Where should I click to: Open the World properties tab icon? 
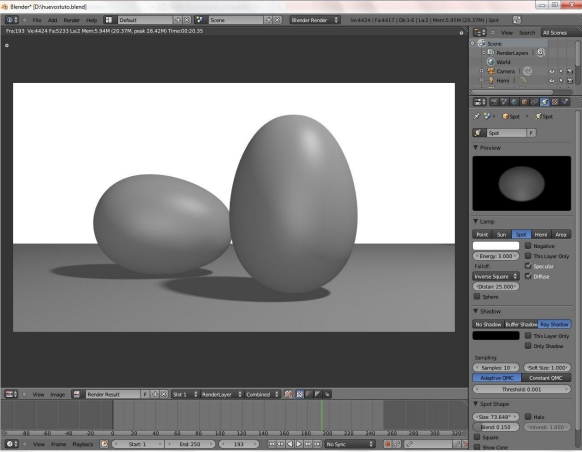(514, 102)
